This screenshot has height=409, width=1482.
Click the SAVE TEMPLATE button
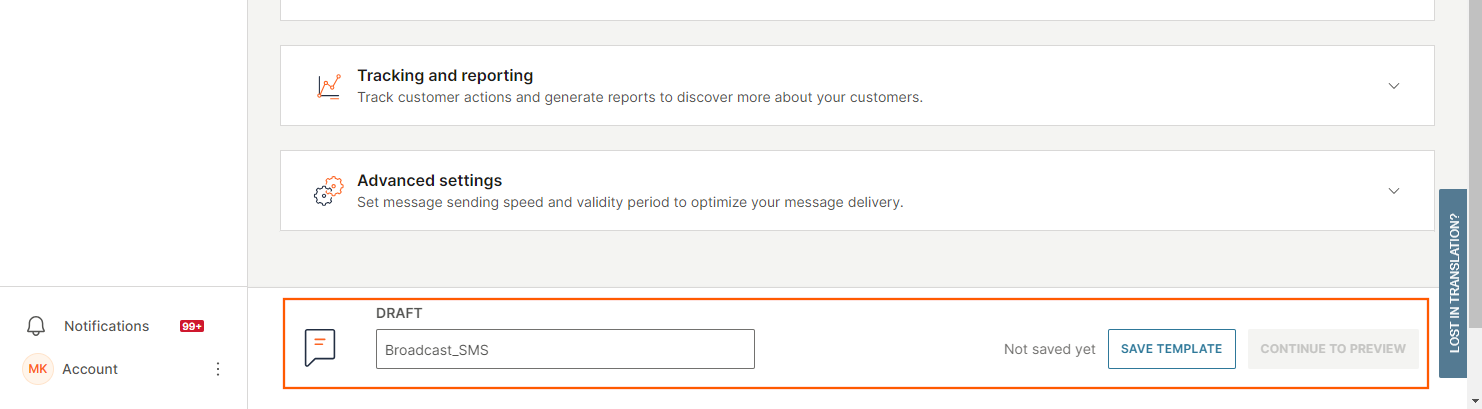click(1171, 349)
